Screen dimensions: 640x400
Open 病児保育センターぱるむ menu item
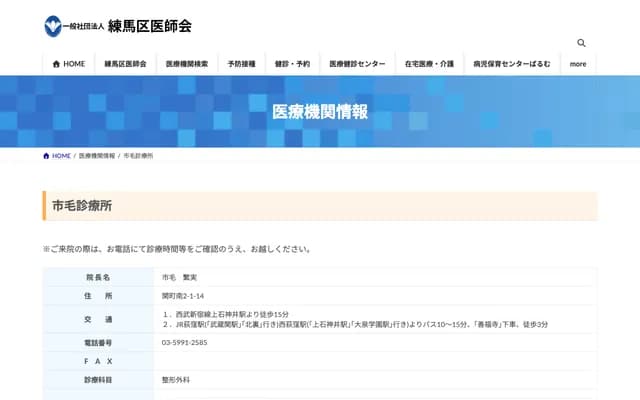tap(511, 63)
